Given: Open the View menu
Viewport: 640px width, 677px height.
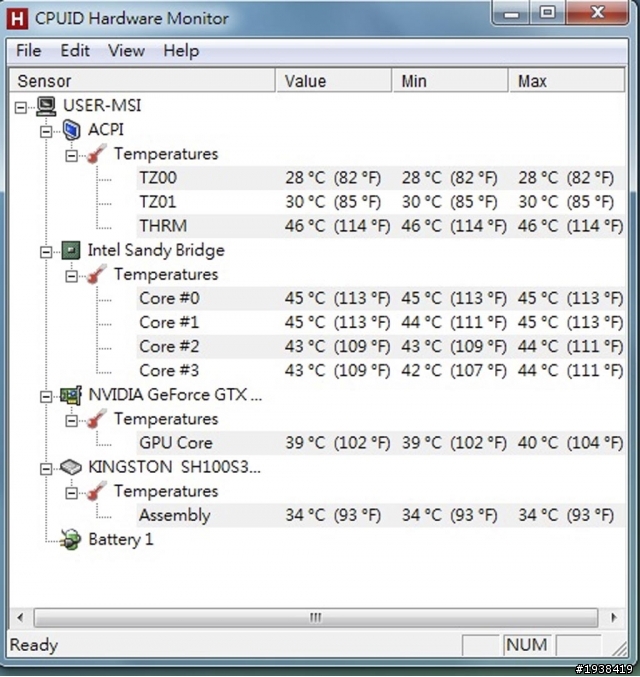Looking at the screenshot, I should click(x=126, y=51).
